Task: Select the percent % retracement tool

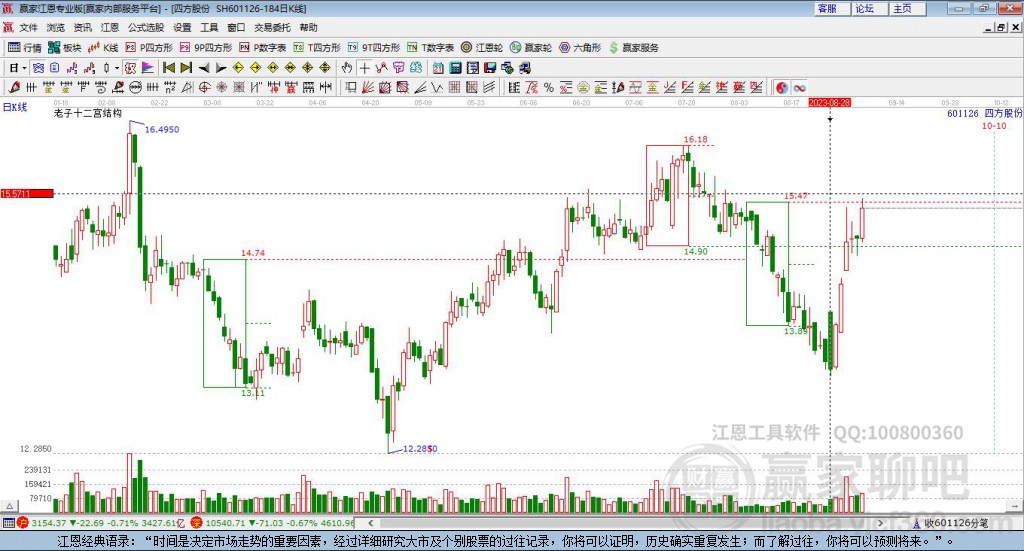Action: tap(549, 87)
